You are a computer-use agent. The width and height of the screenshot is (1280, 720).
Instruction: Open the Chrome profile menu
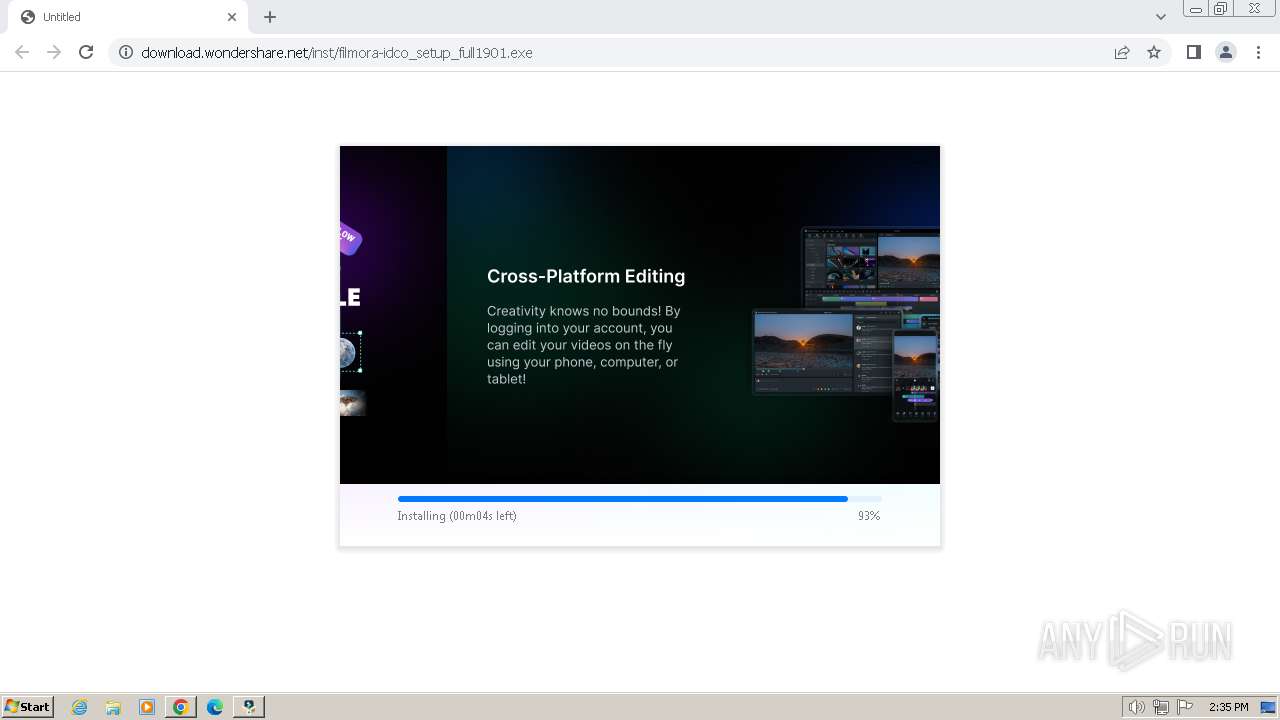click(x=1225, y=52)
